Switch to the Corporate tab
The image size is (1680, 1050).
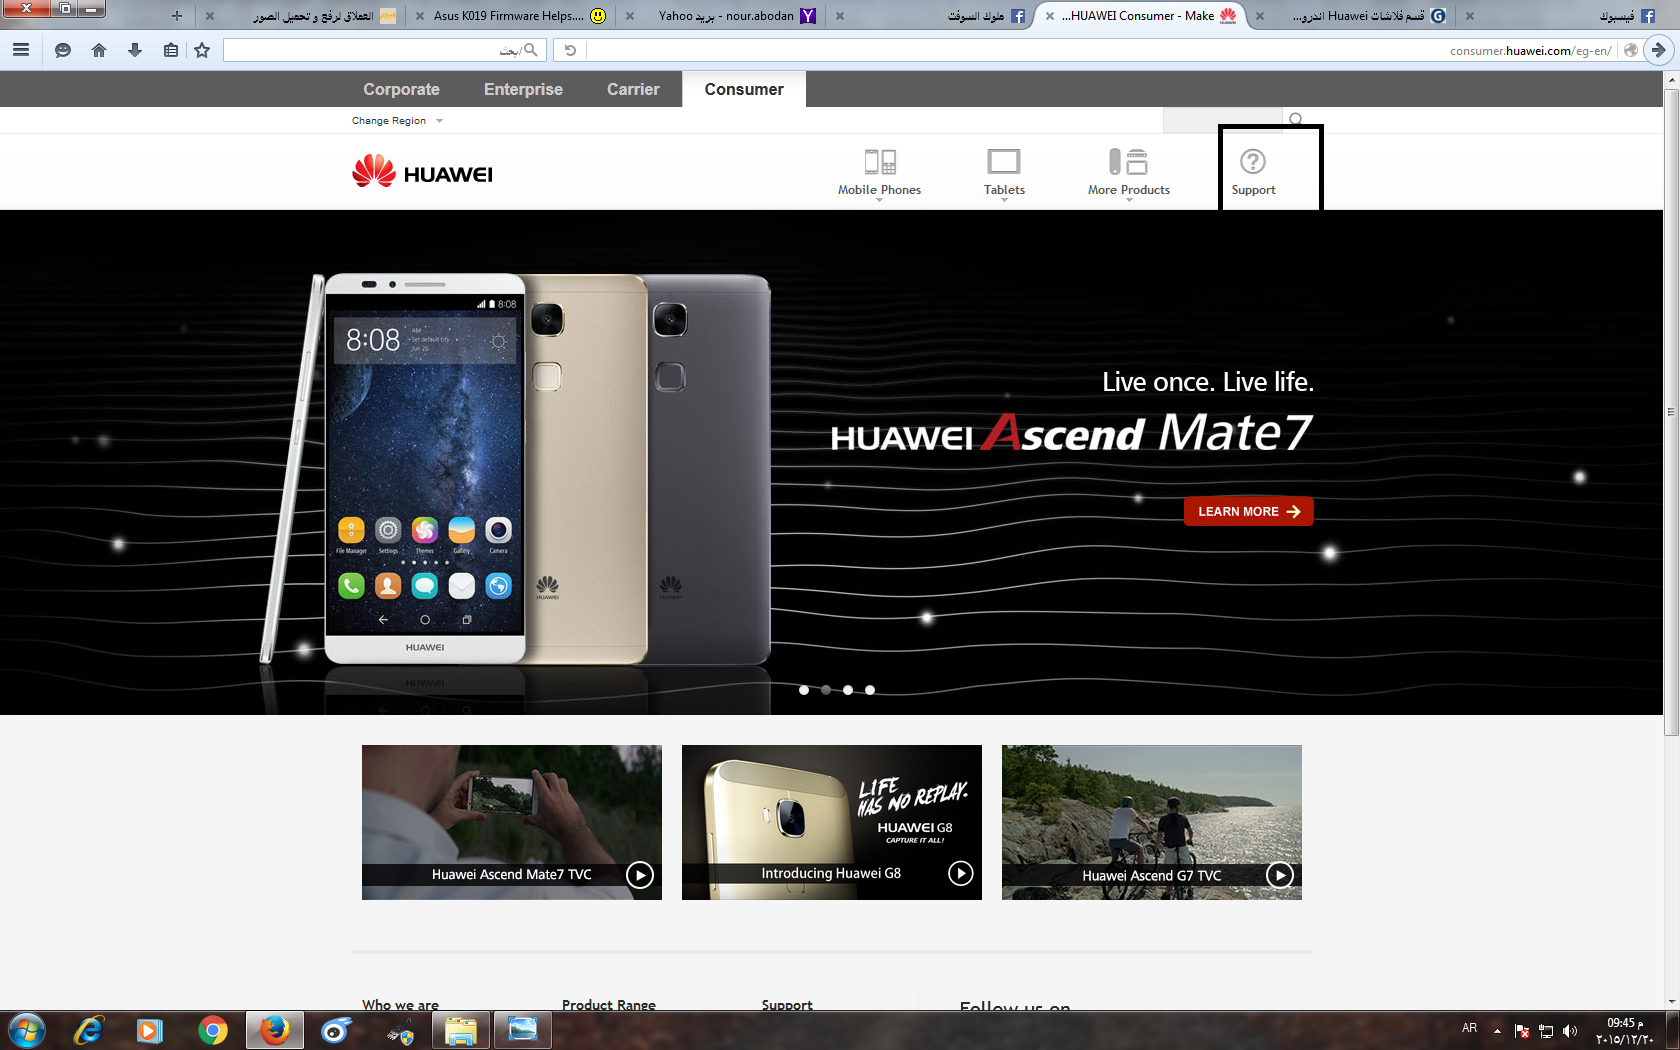(x=401, y=89)
